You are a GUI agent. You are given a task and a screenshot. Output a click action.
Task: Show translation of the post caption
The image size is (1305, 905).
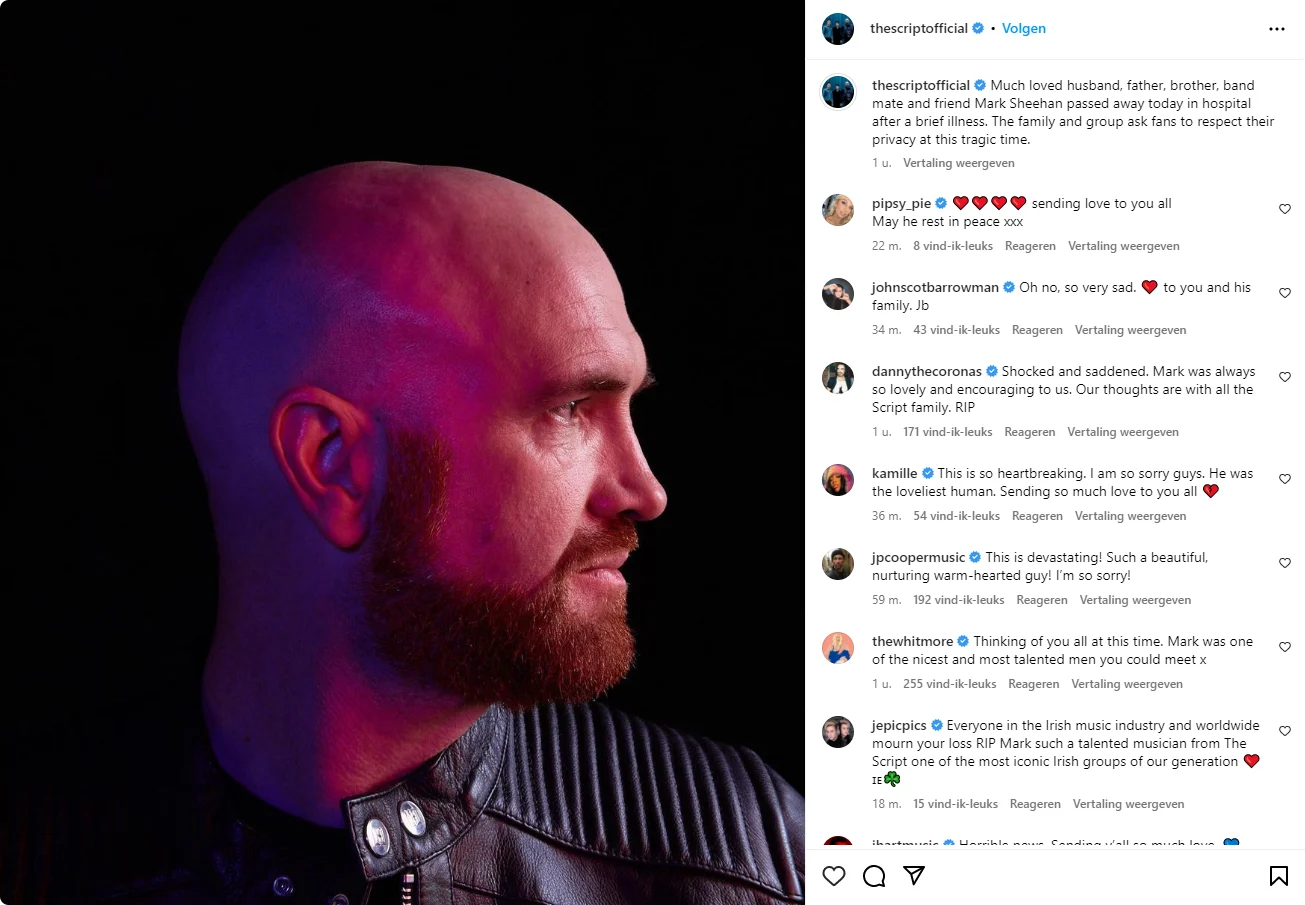(959, 163)
